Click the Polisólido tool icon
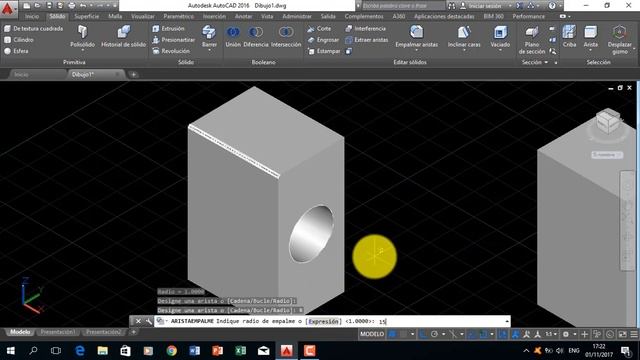Screen dimensions: 640x360 (82, 32)
